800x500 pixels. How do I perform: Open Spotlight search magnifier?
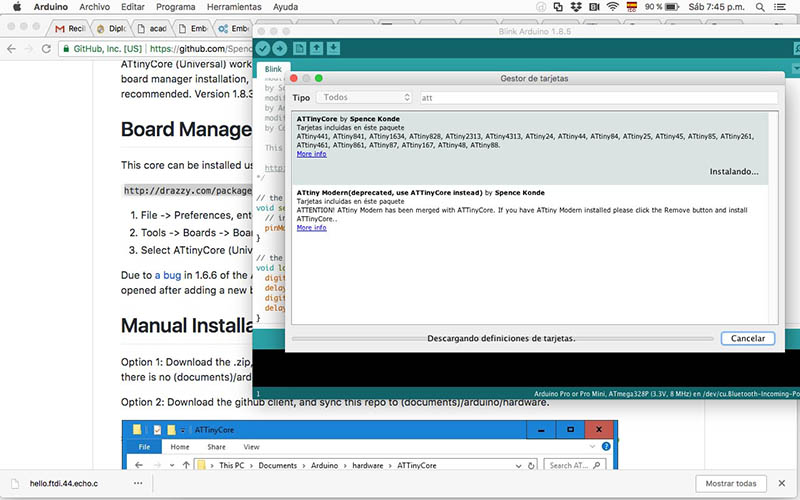tap(760, 7)
